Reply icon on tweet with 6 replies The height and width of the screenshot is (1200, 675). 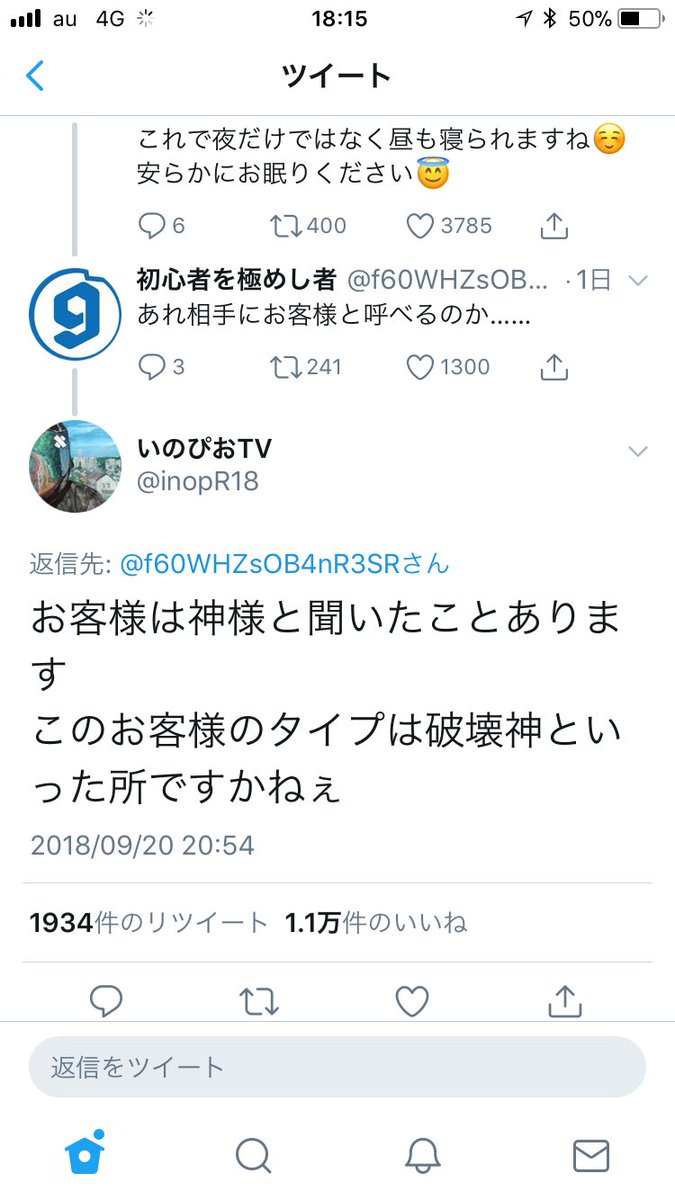coord(151,226)
